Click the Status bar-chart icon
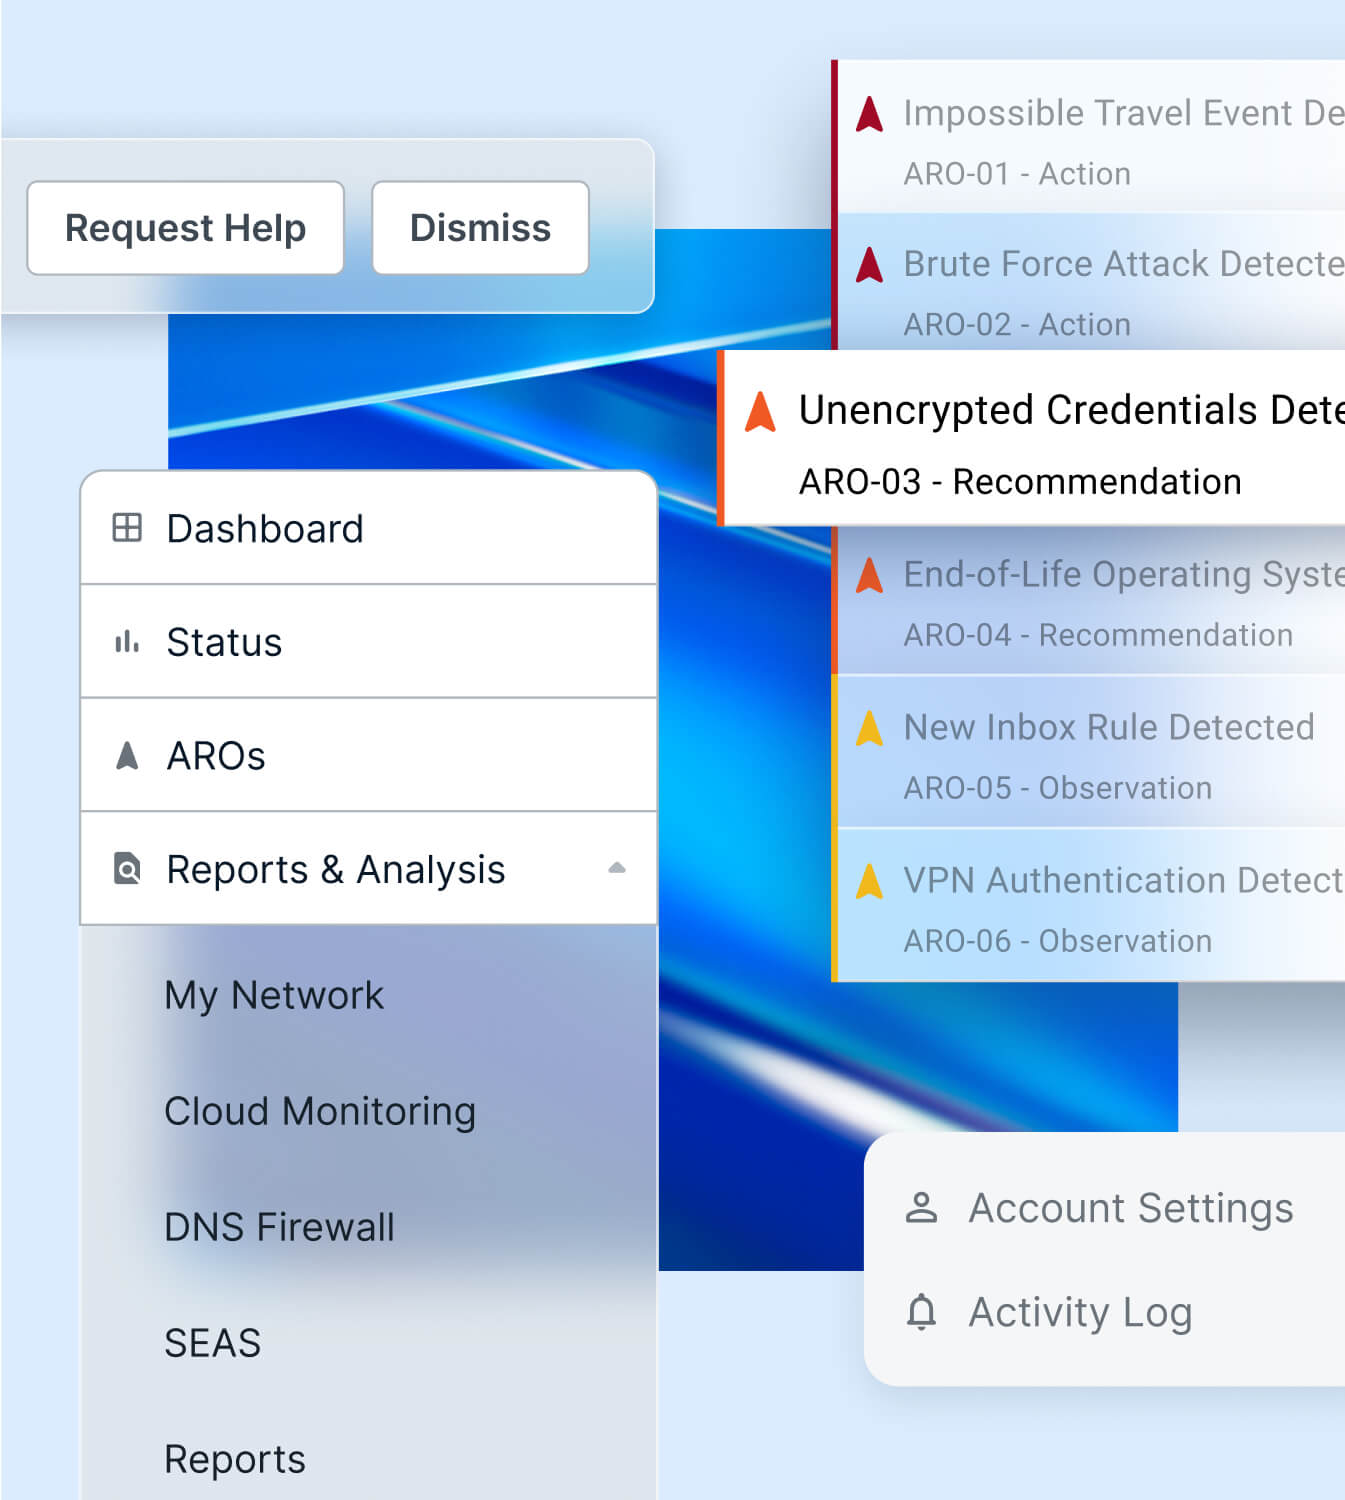 (x=125, y=642)
